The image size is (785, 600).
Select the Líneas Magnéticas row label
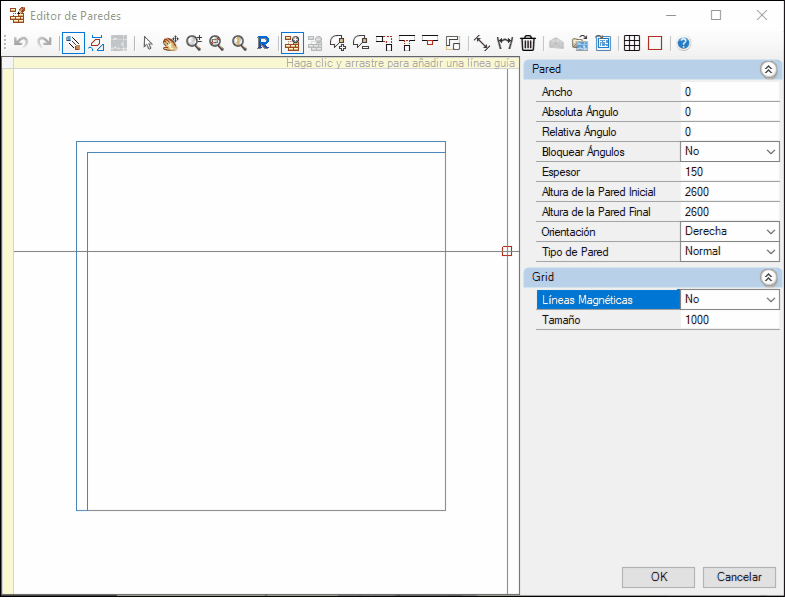click(608, 299)
